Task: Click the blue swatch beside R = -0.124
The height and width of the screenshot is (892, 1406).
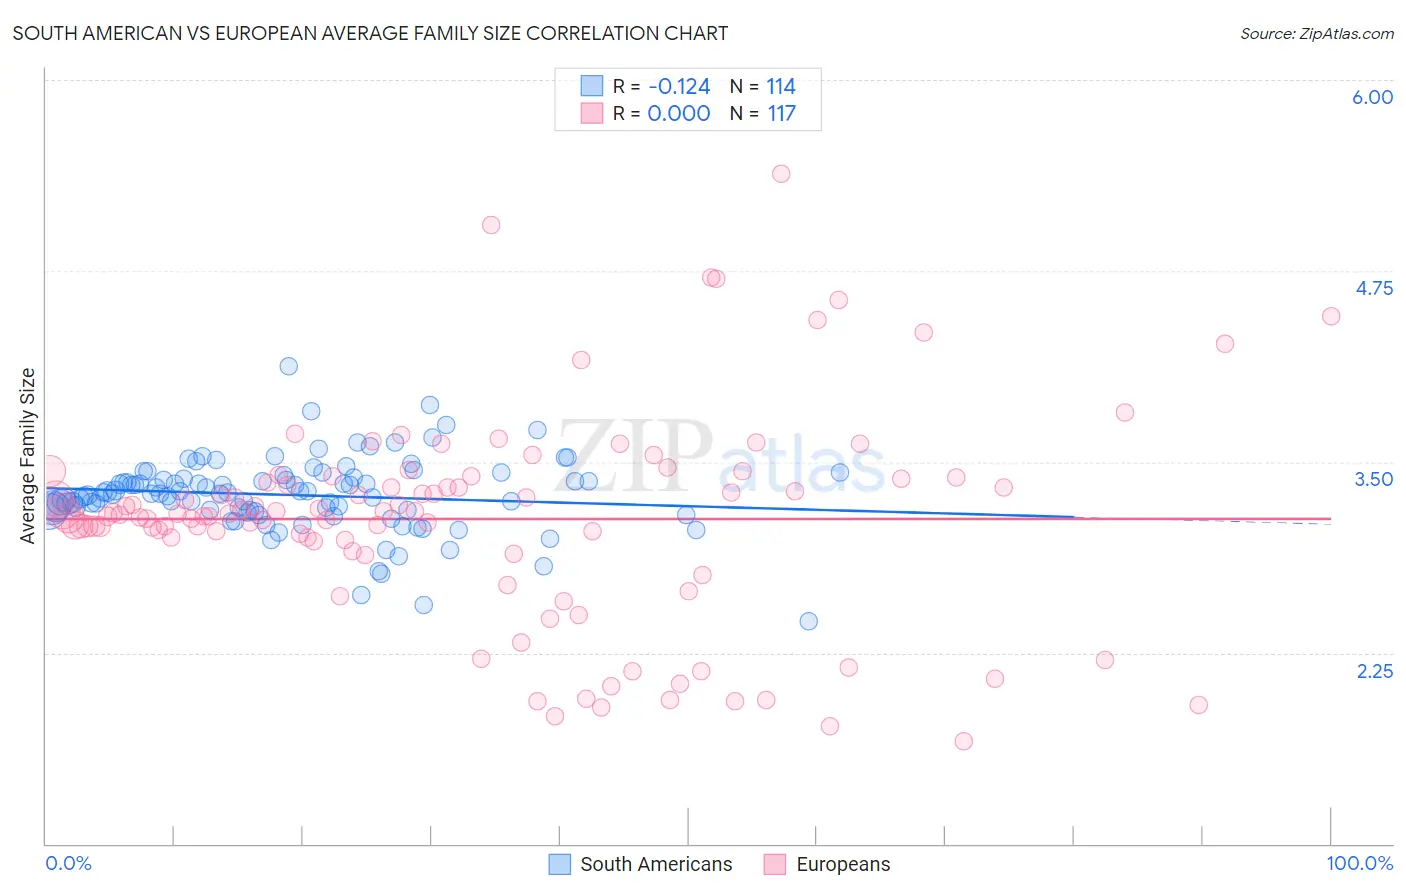Action: [592, 86]
